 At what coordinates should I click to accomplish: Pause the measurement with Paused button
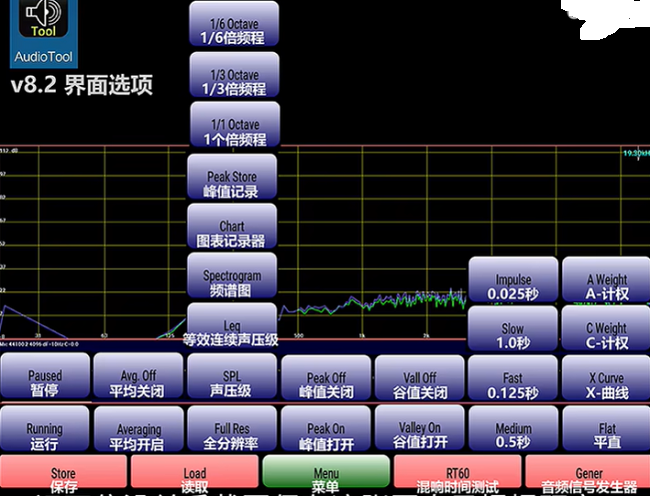point(45,378)
